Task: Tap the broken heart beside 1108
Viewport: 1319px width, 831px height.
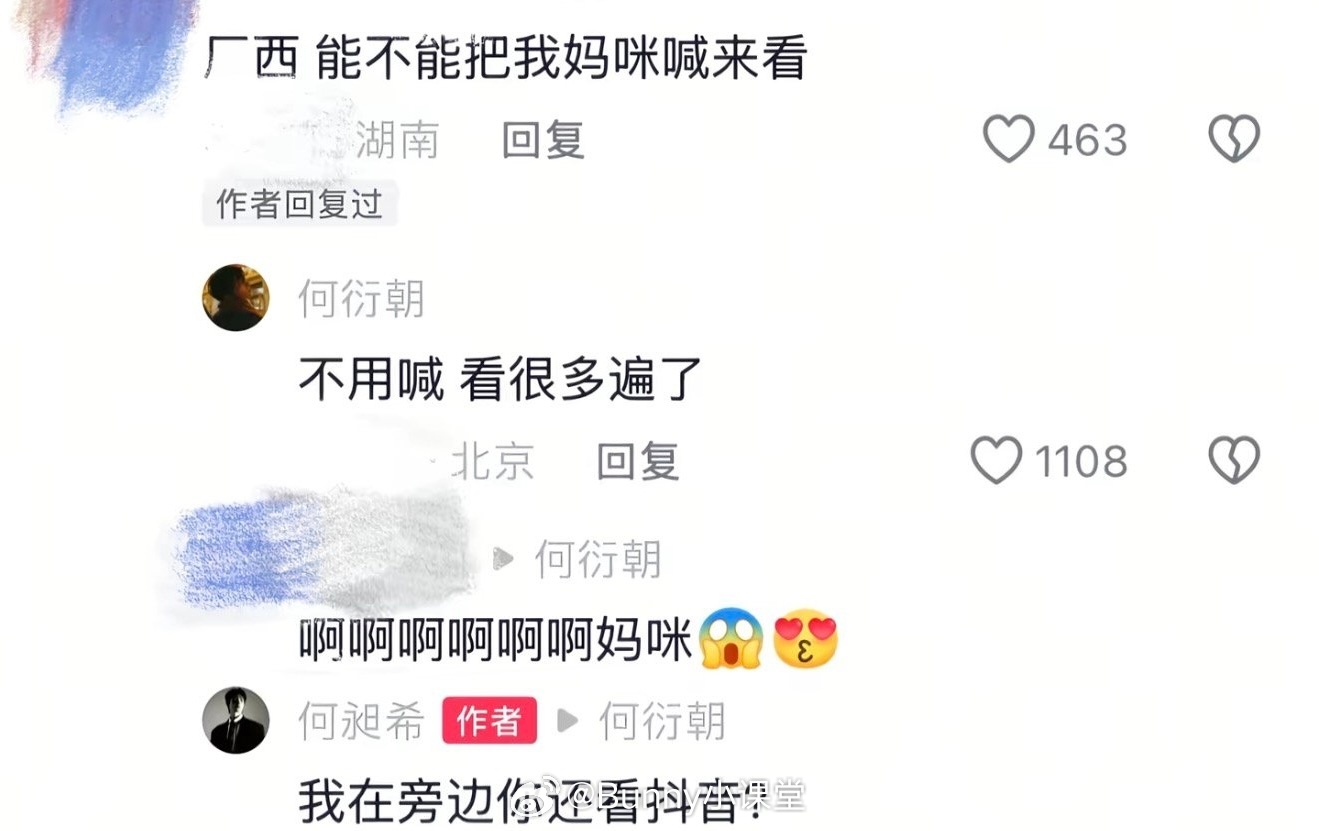Action: click(x=1234, y=461)
